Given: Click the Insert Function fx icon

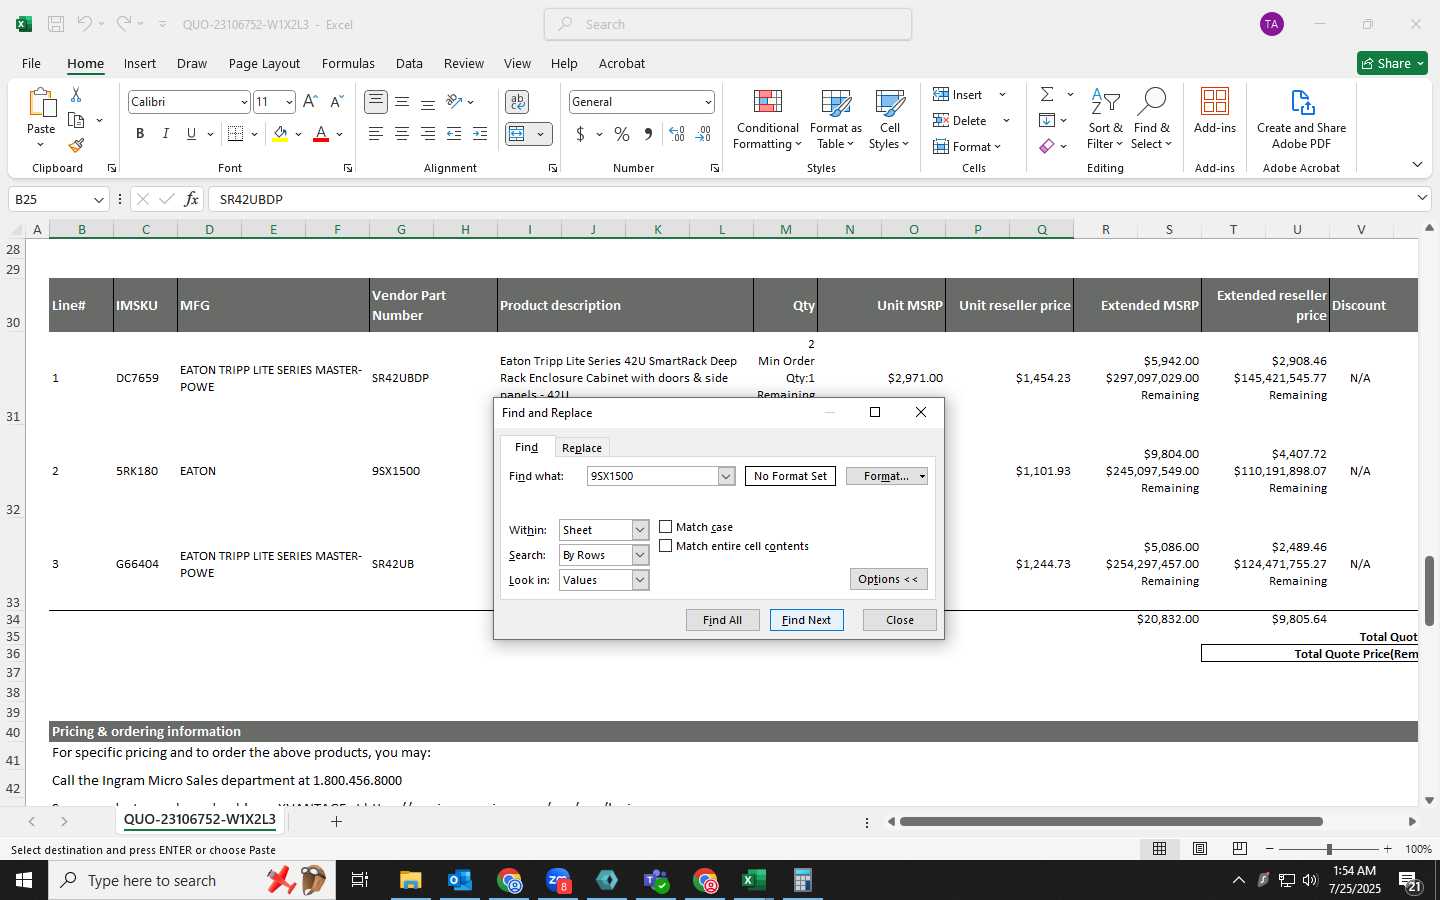Looking at the screenshot, I should 191,199.
